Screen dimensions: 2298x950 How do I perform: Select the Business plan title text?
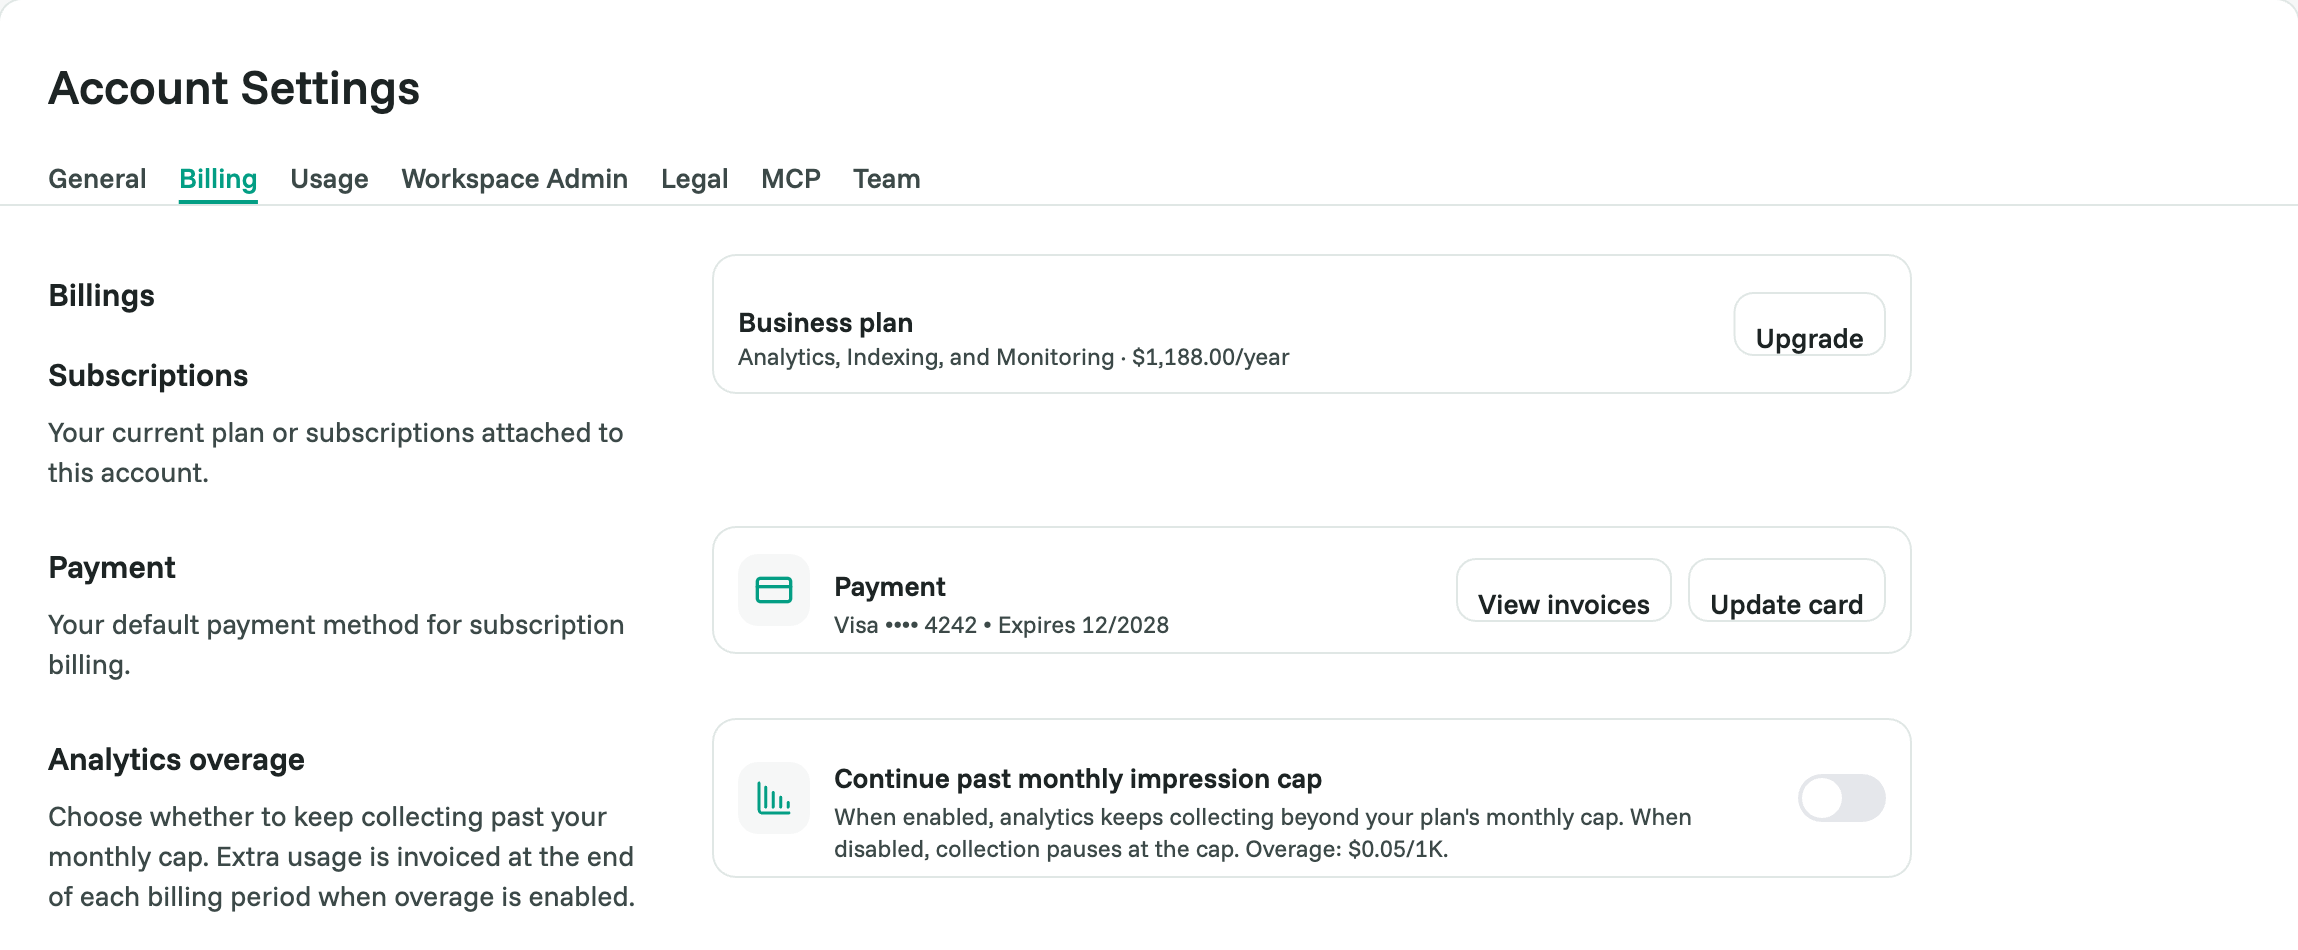pyautogui.click(x=825, y=323)
